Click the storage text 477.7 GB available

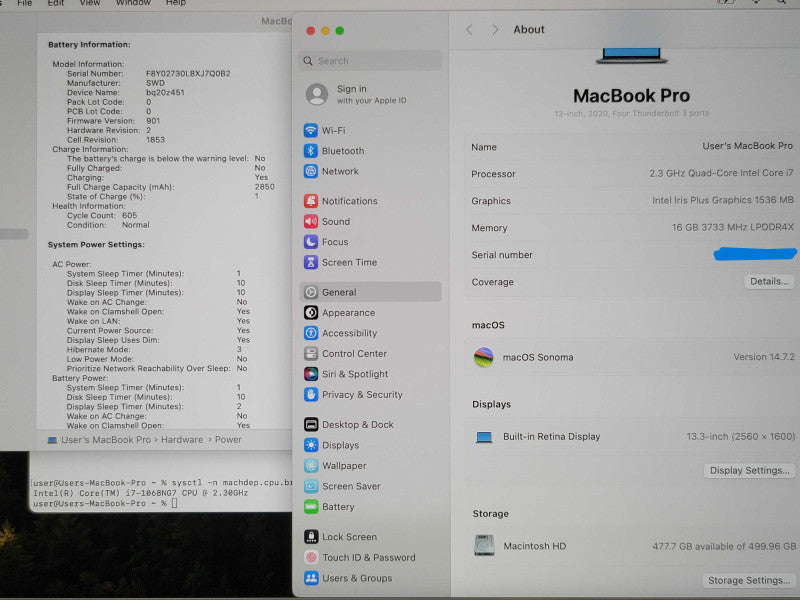coord(724,546)
